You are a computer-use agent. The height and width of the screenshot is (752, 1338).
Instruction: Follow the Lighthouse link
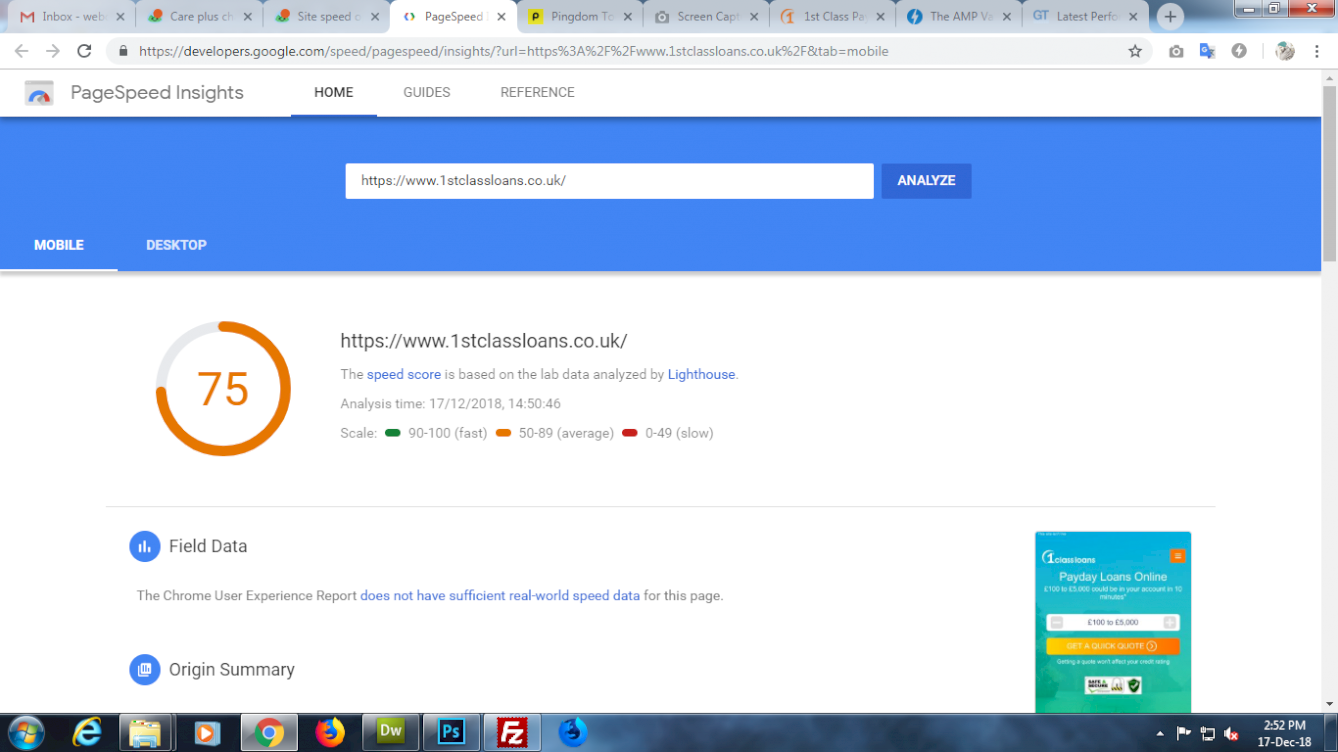click(x=701, y=374)
